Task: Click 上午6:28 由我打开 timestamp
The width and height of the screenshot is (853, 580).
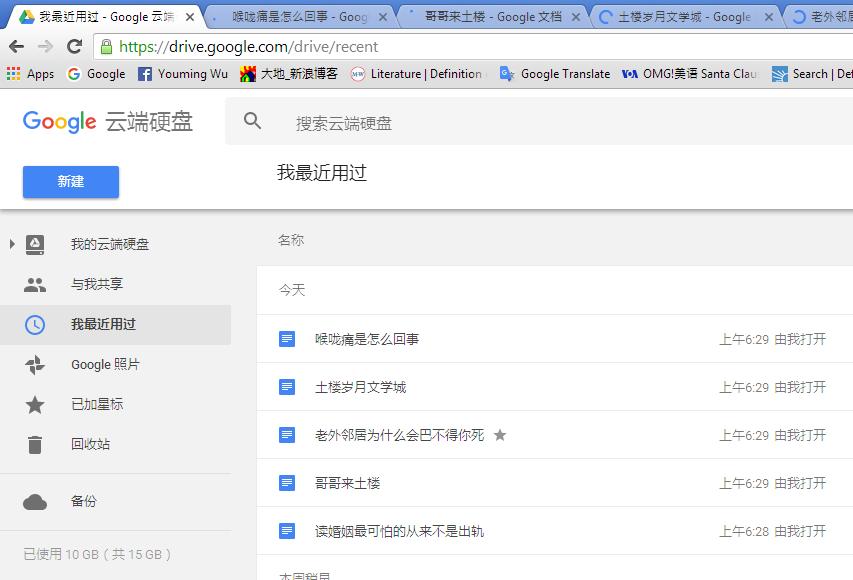Action: click(x=772, y=531)
